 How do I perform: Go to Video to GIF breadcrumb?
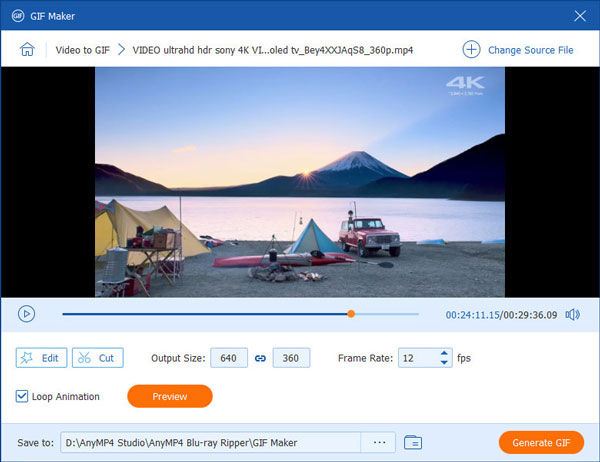(x=83, y=49)
